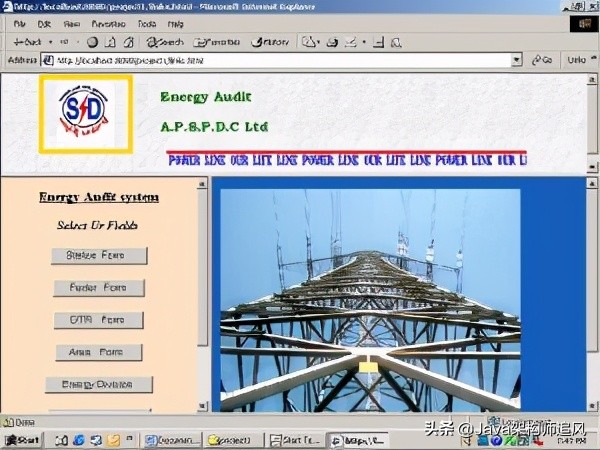Open the History pane from the toolbar
Image resolution: width=600 pixels, height=450 pixels.
[x=270, y=42]
